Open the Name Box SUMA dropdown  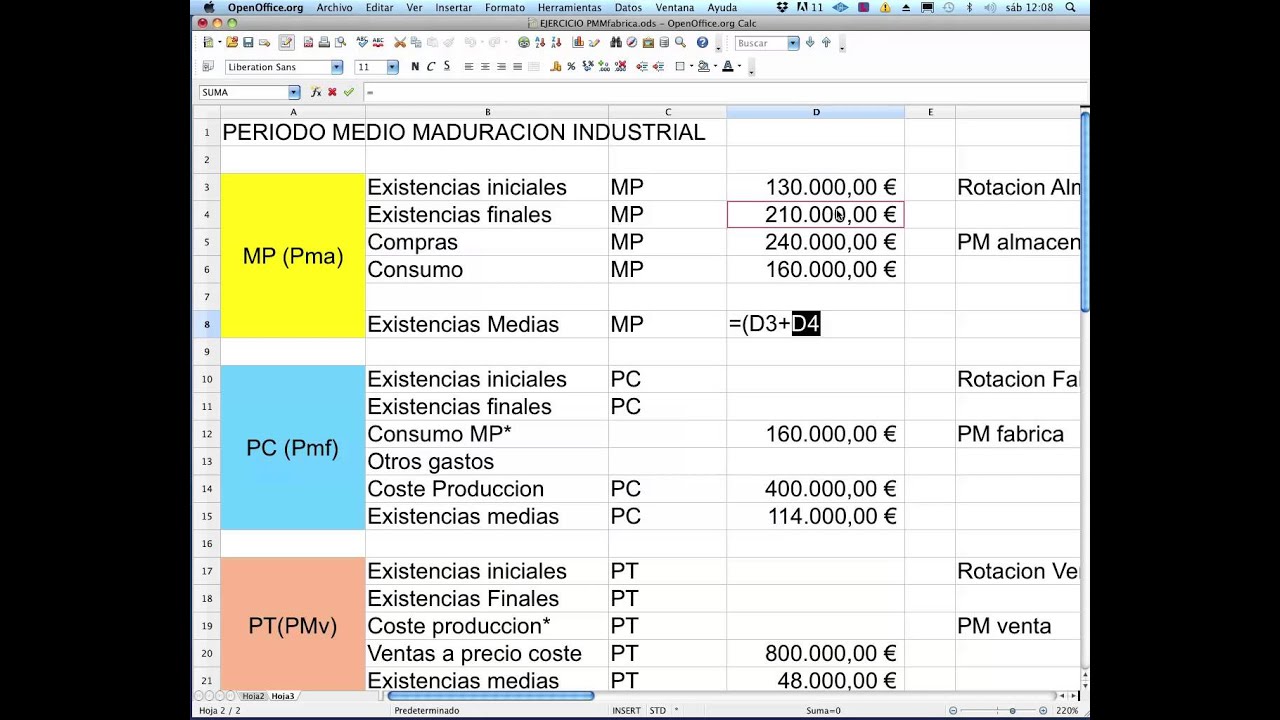tap(294, 92)
